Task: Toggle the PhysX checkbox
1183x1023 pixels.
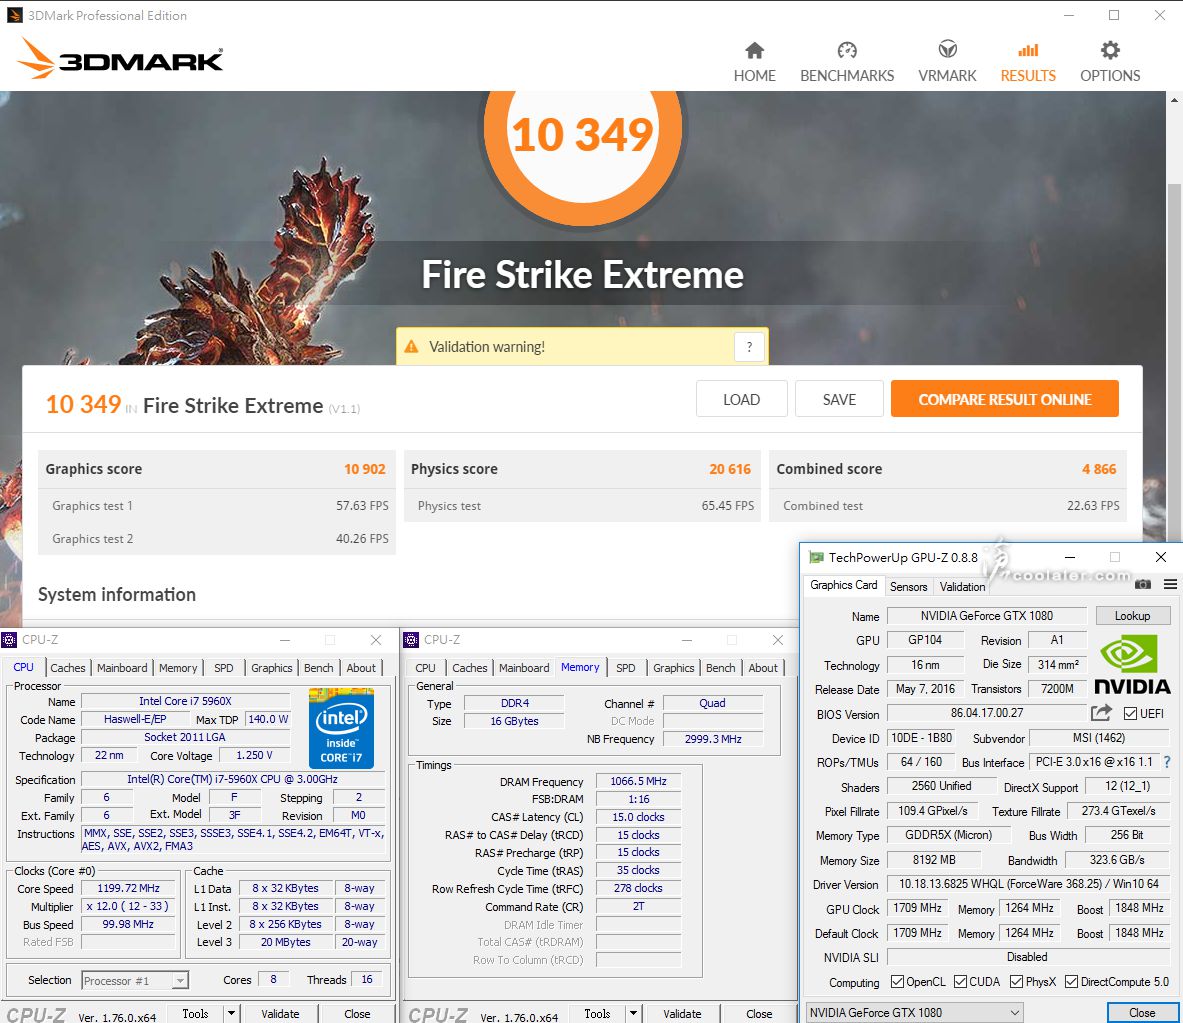Action: click(1016, 982)
